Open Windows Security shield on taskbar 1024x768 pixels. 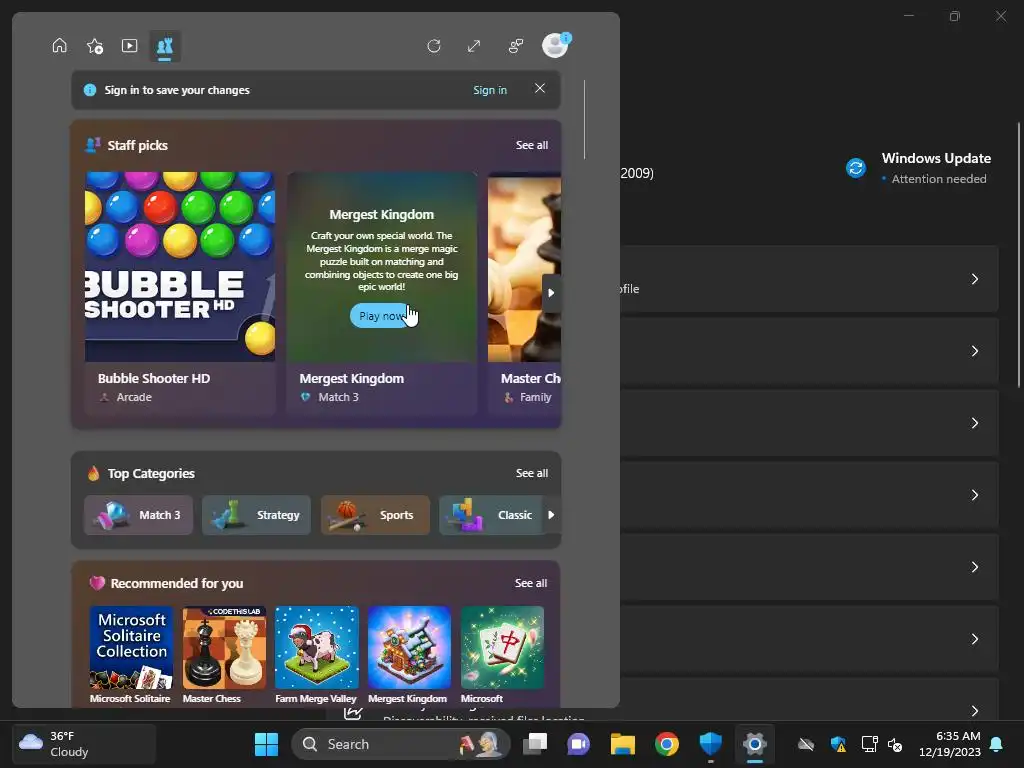pos(711,744)
